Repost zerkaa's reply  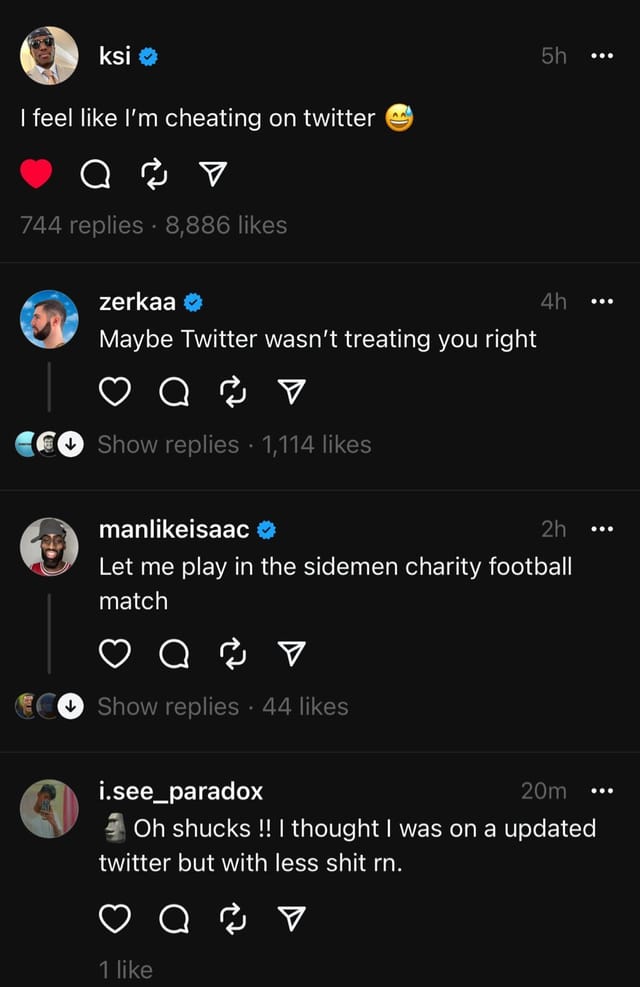point(232,392)
